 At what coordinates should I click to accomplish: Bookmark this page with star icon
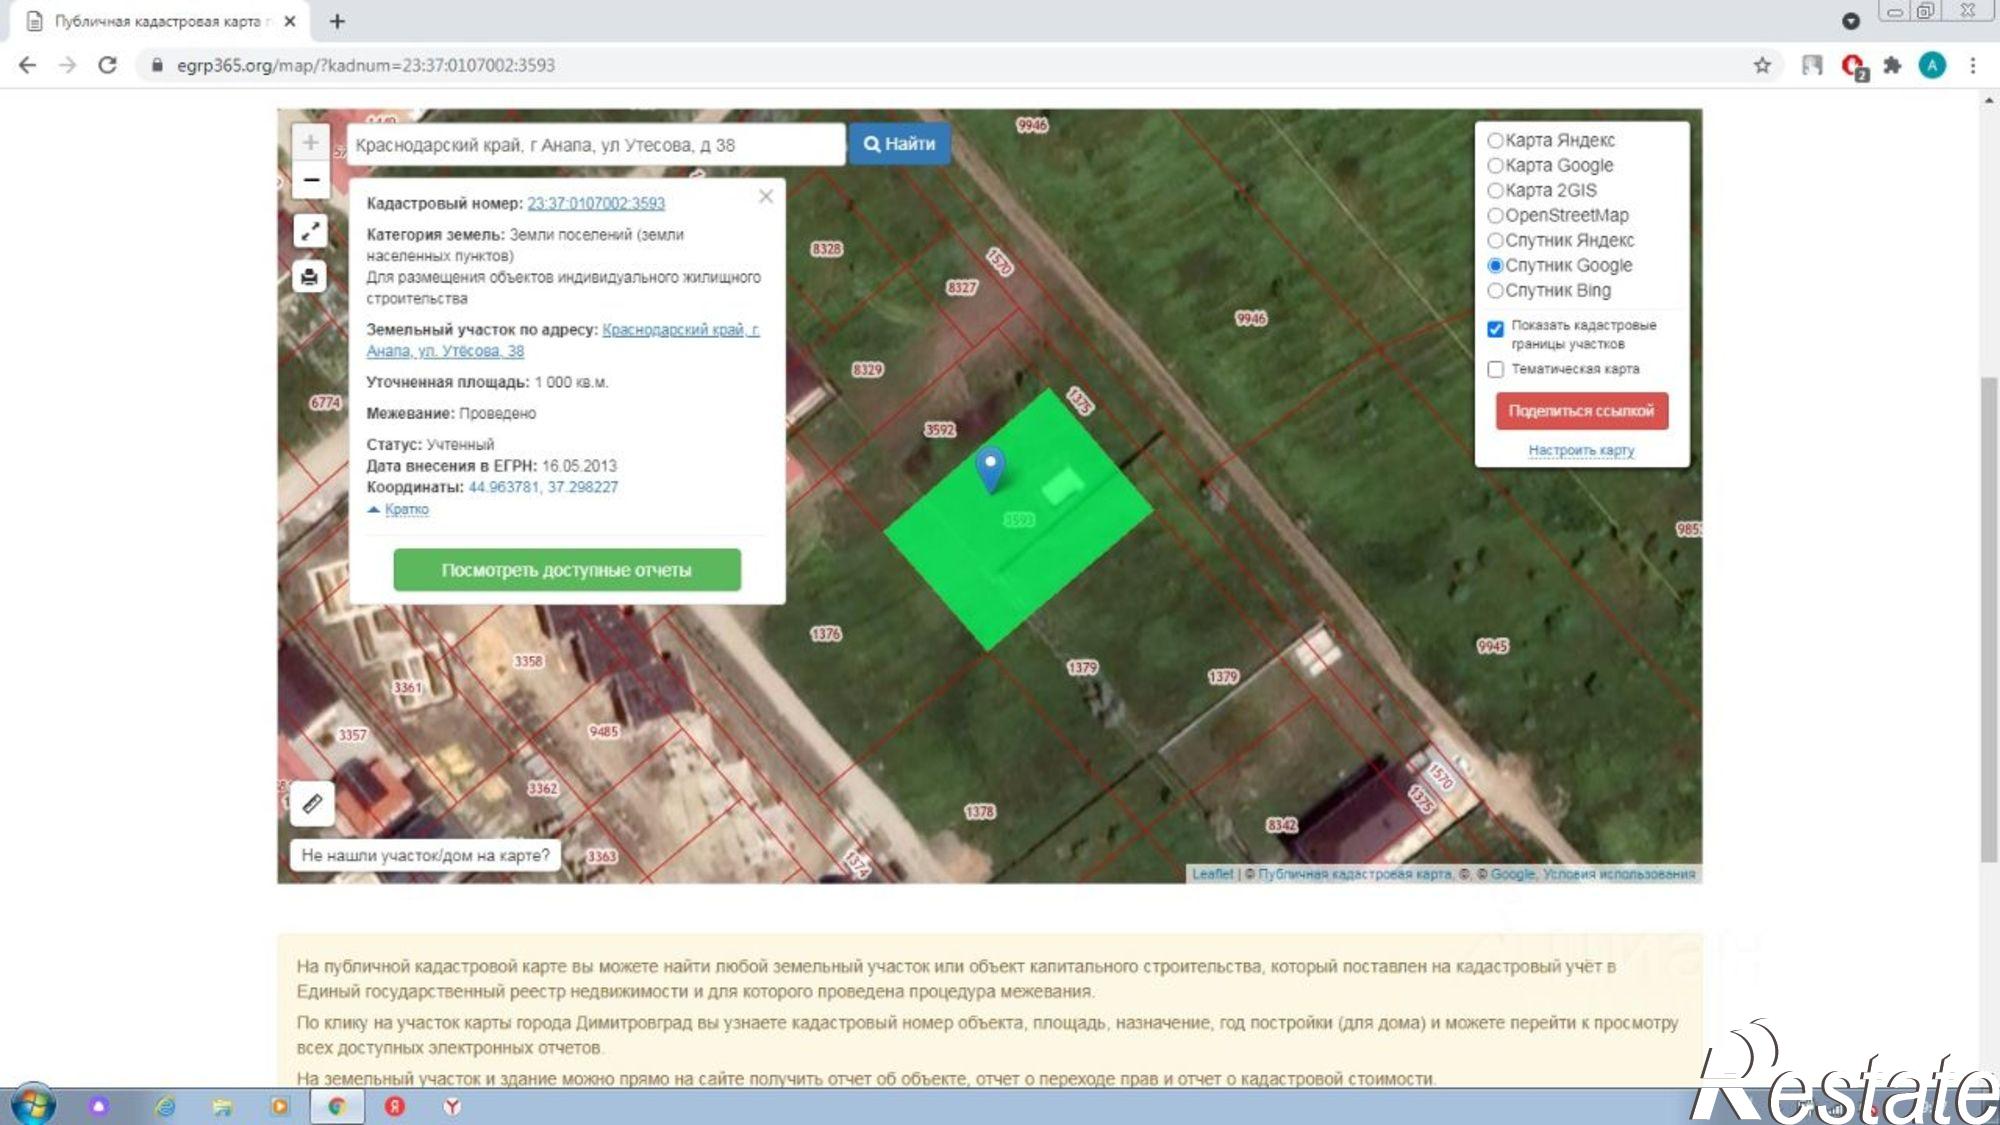[1762, 65]
